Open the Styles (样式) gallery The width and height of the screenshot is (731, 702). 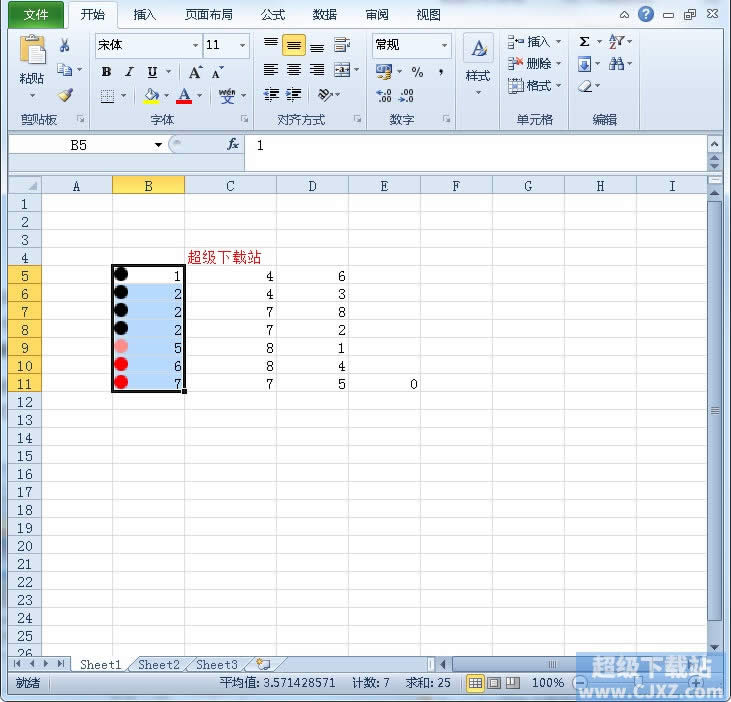pyautogui.click(x=478, y=62)
